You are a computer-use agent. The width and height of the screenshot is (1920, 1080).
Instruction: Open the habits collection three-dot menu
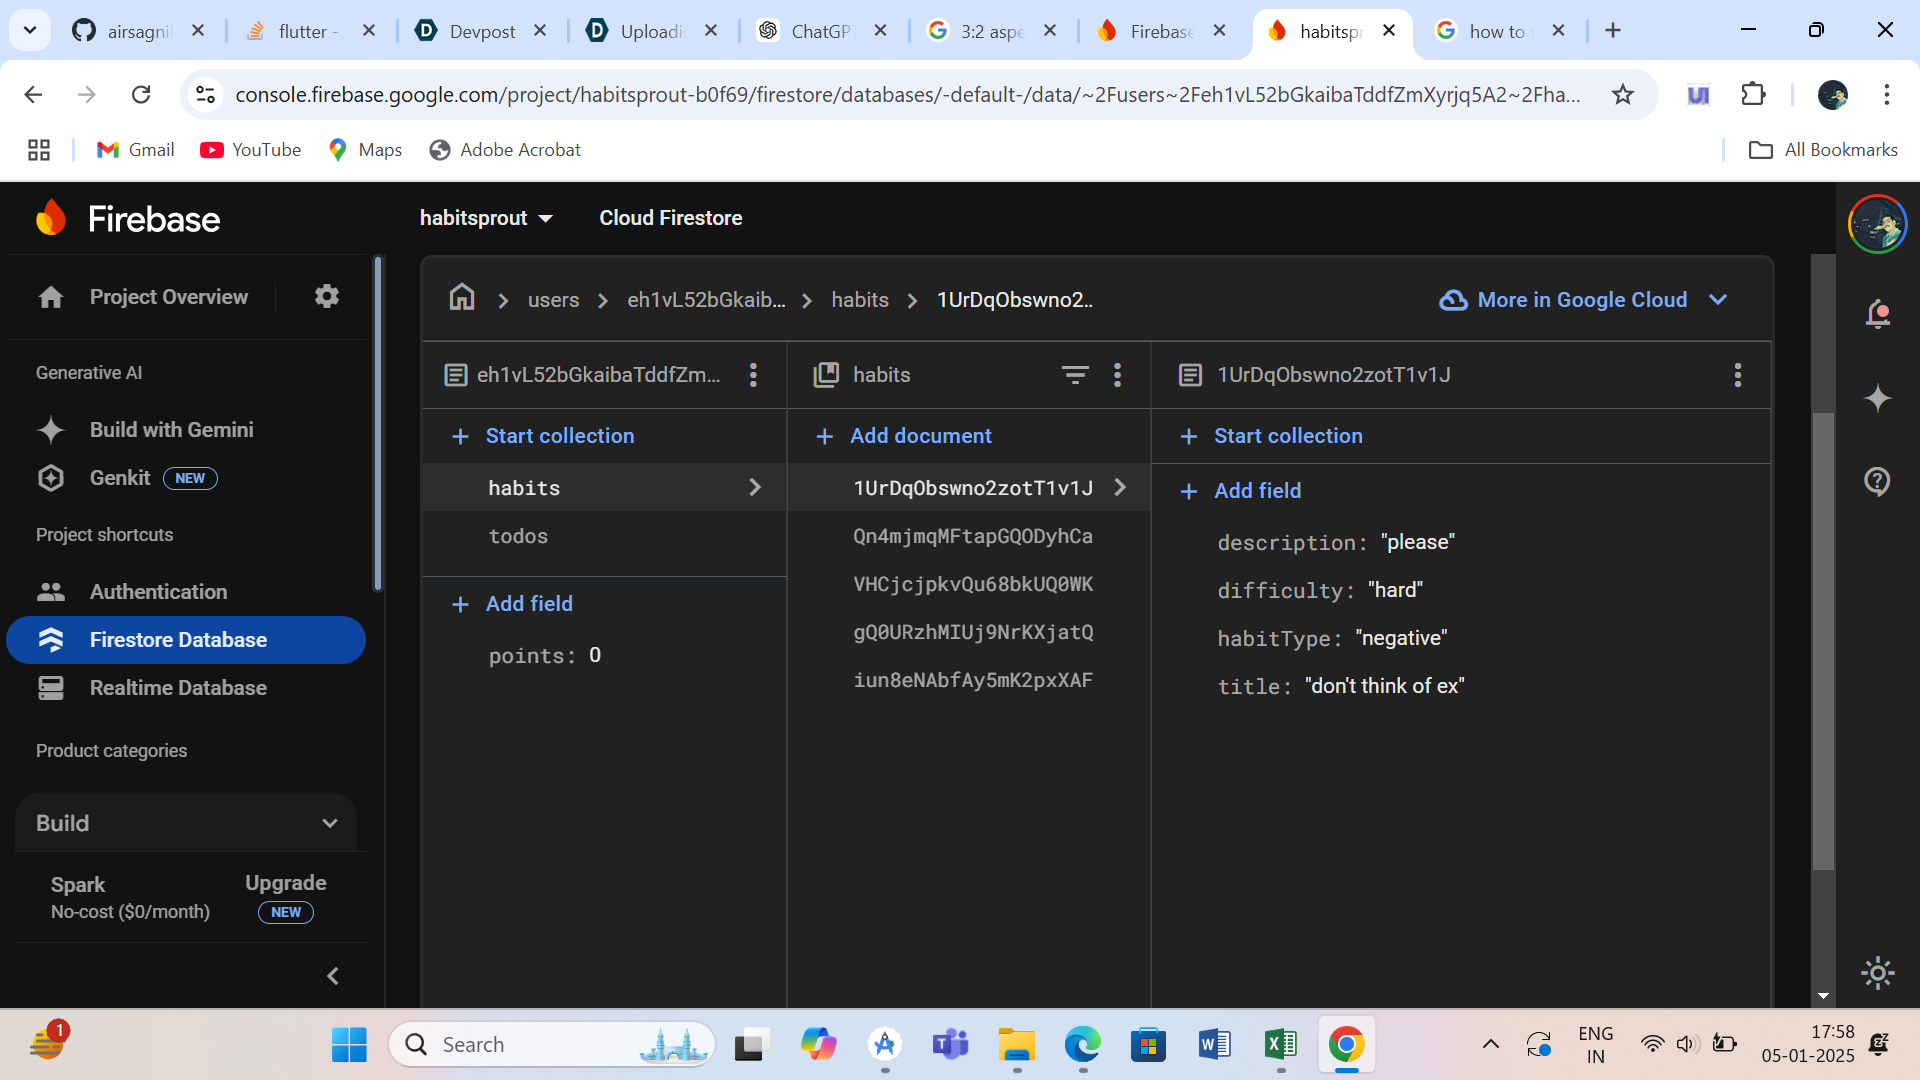1117,375
